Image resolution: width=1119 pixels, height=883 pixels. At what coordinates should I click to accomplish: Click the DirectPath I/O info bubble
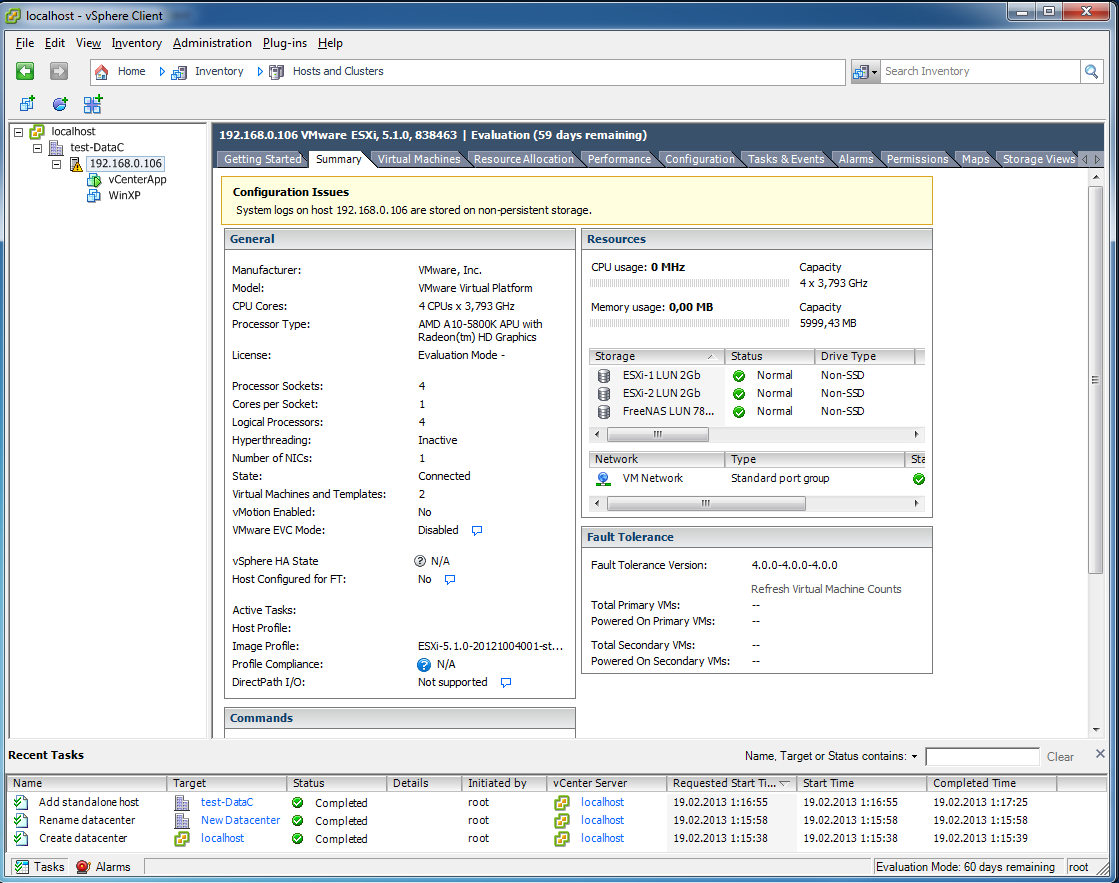[x=506, y=682]
